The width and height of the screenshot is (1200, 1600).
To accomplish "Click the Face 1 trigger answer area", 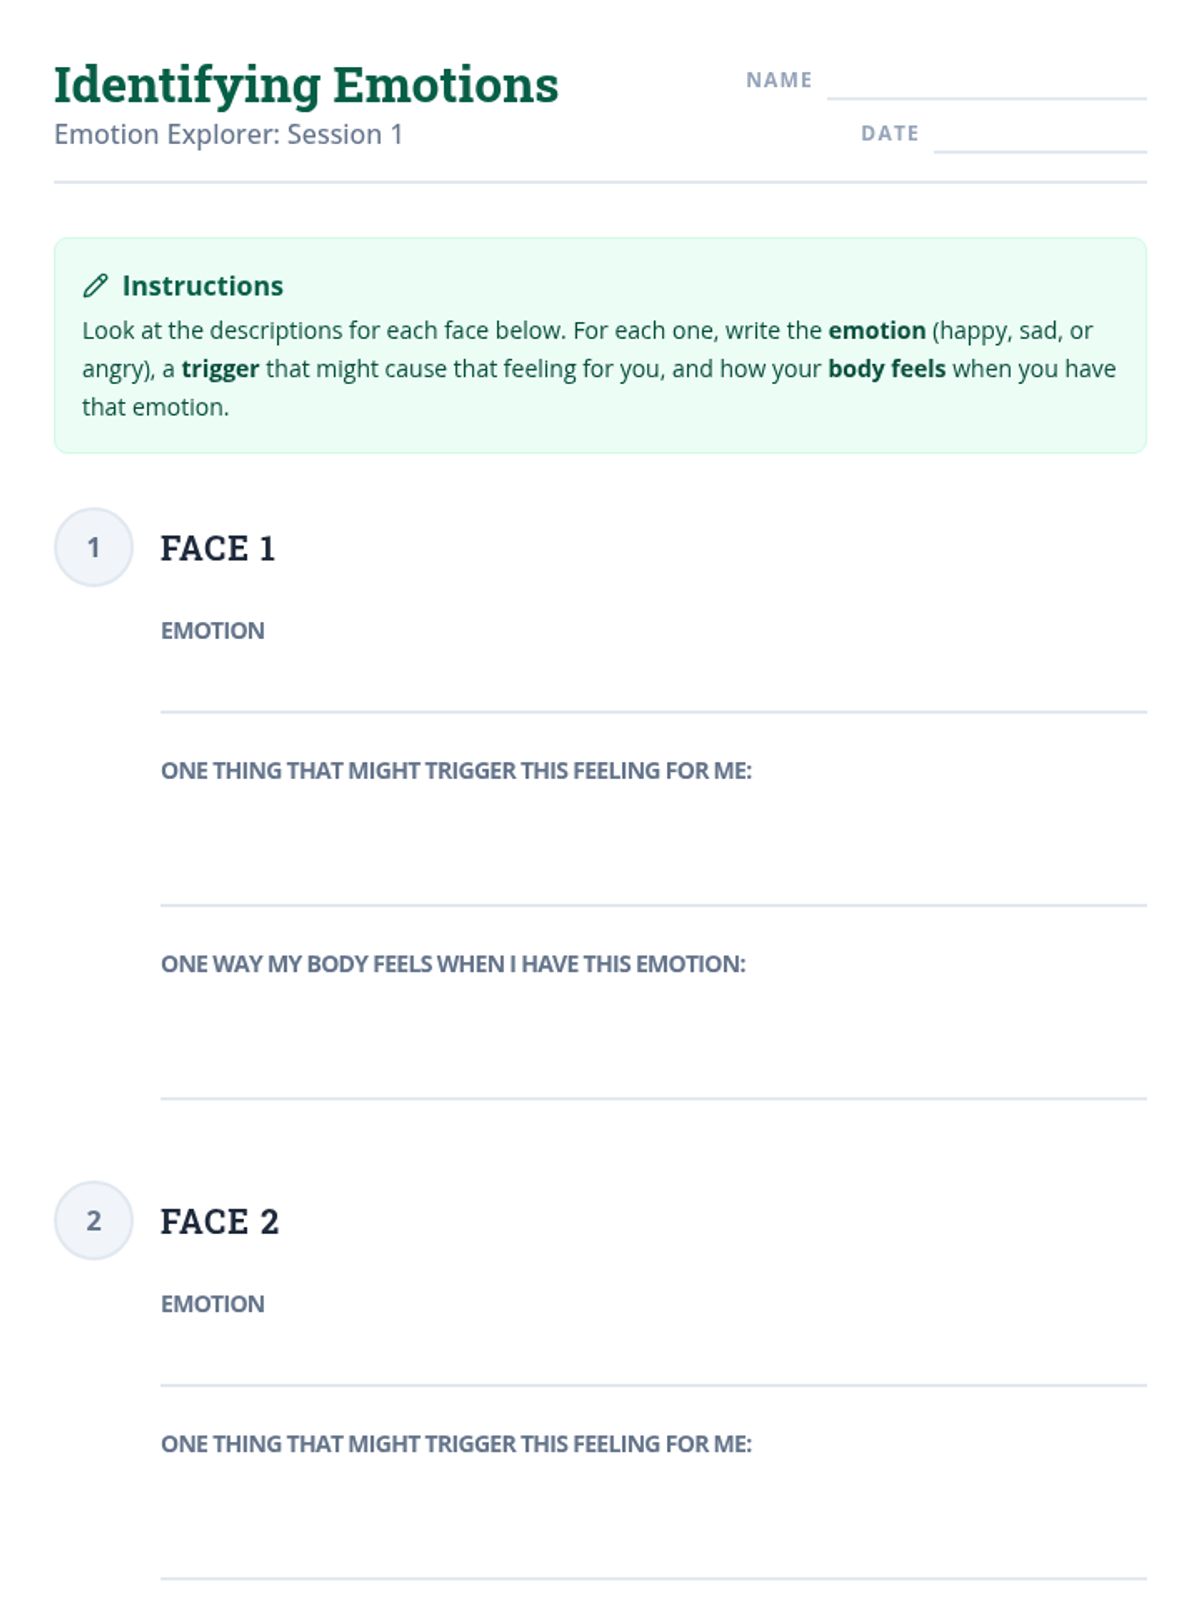I will pos(653,850).
